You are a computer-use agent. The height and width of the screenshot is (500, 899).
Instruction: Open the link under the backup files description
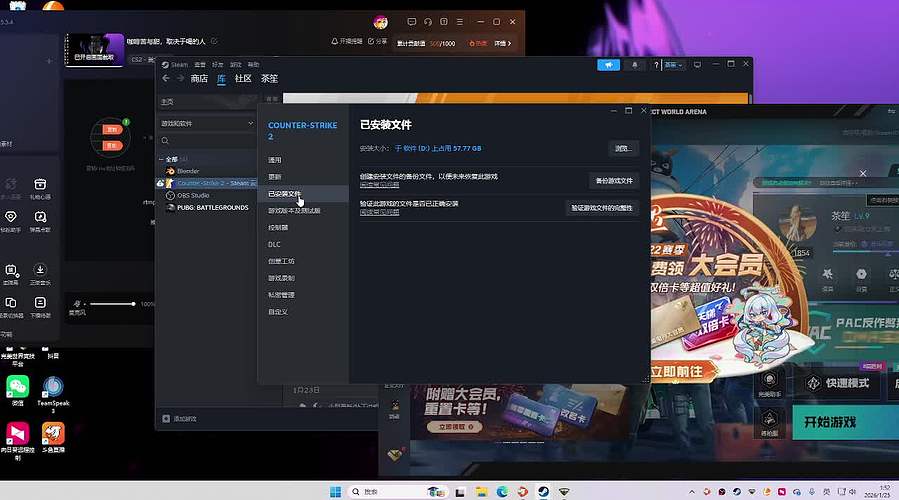coord(380,185)
